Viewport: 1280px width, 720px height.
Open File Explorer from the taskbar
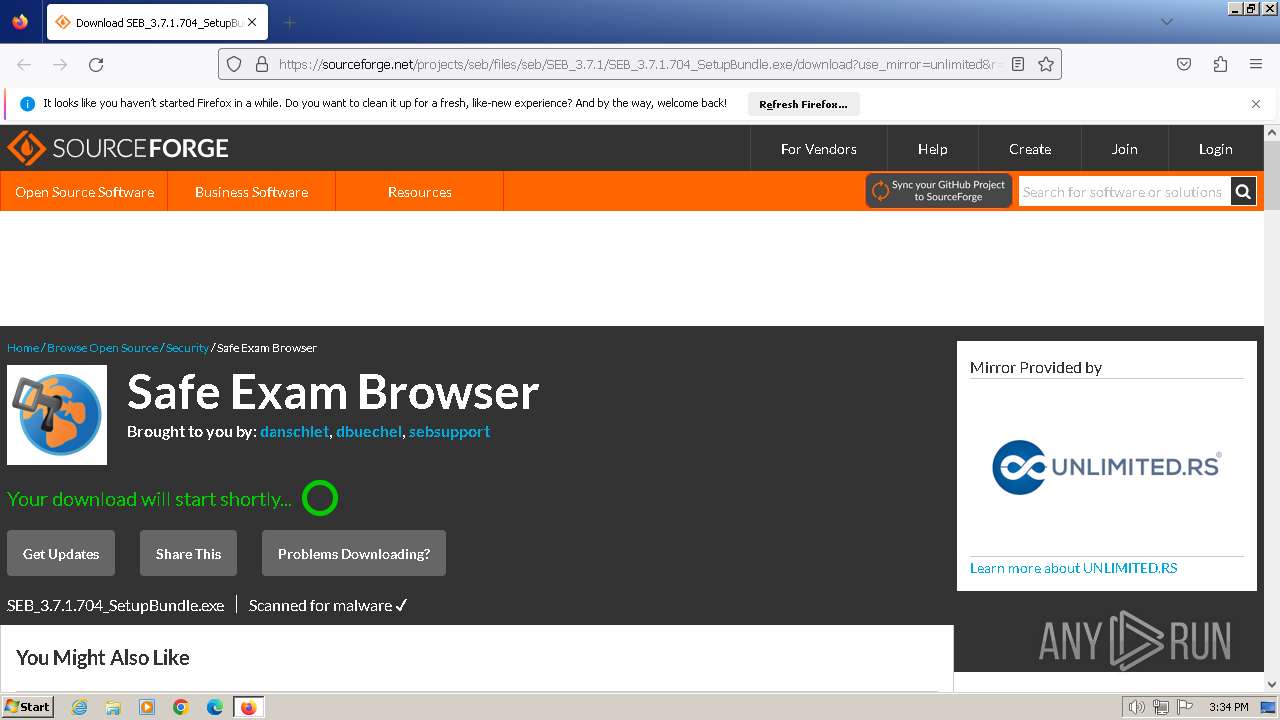pos(113,707)
